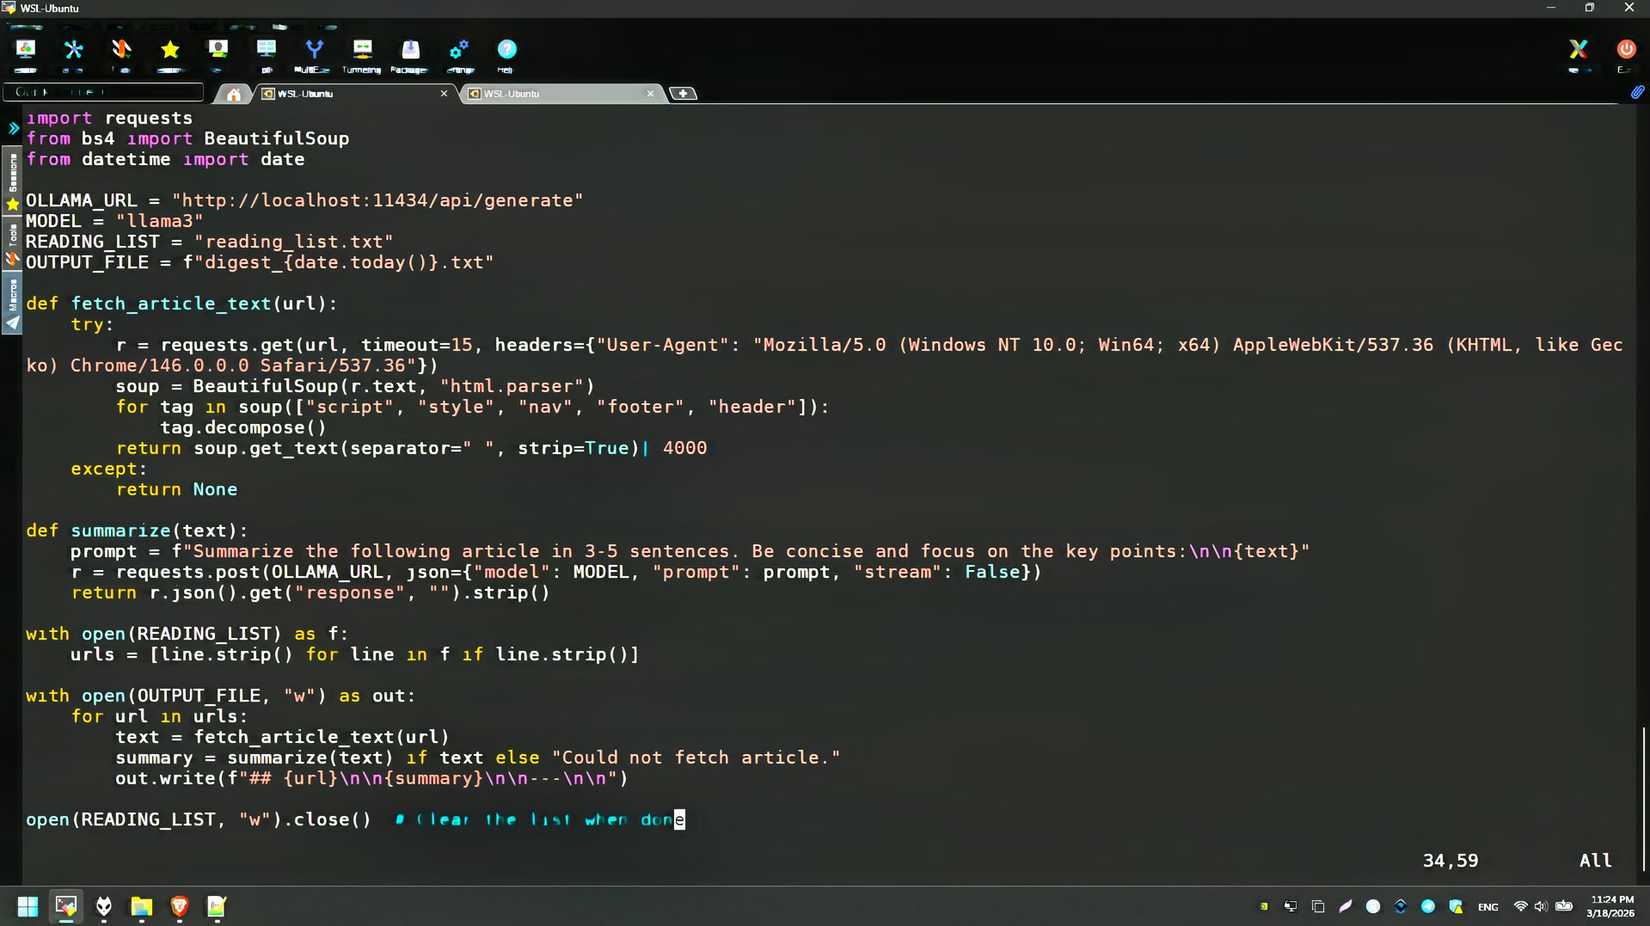Viewport: 1650px width, 926px height.
Task: Open the Brave browser taskbar icon
Action: tap(179, 907)
